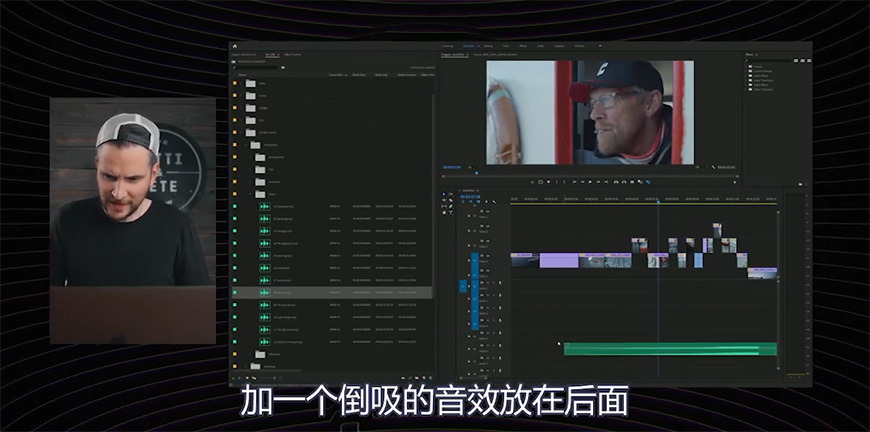
Task: Click the green label swatch of the selected mp3 row
Action: point(235,292)
